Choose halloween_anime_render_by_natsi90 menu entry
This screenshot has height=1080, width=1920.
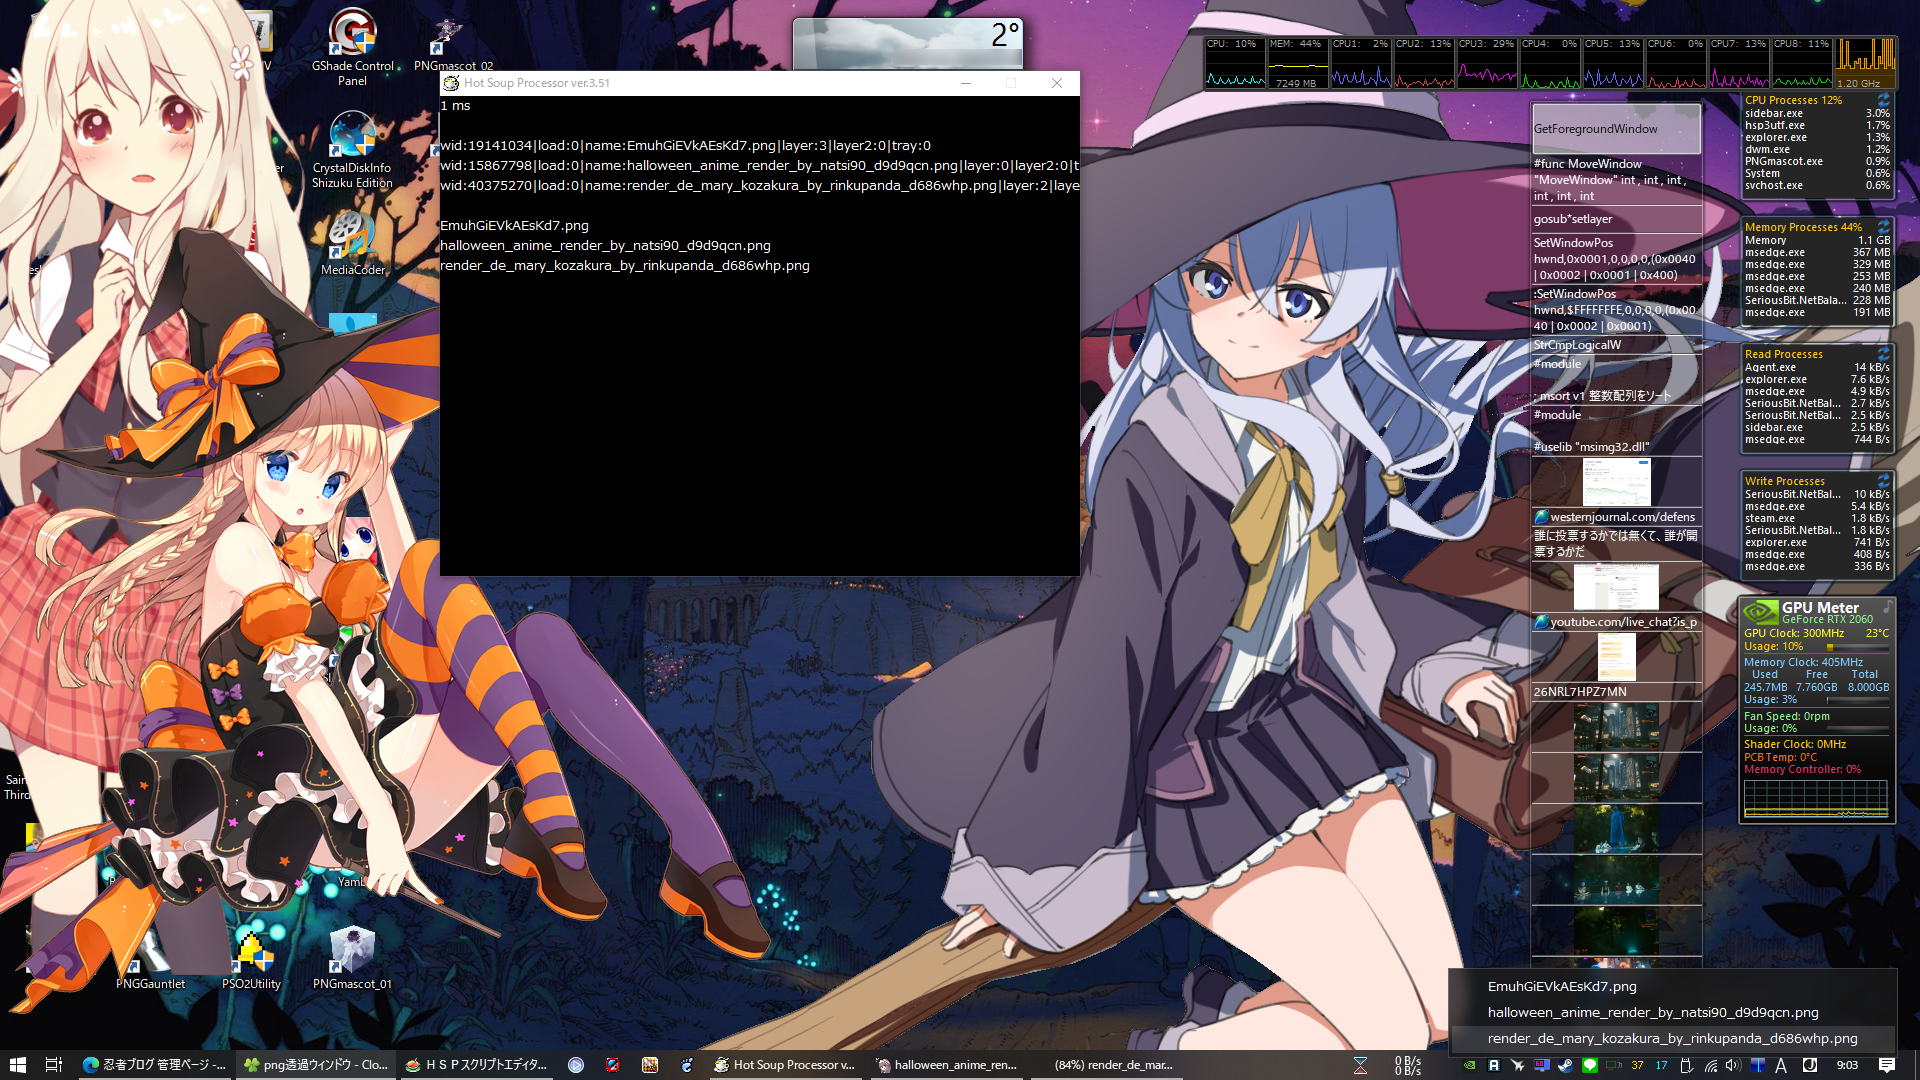[1652, 1012]
